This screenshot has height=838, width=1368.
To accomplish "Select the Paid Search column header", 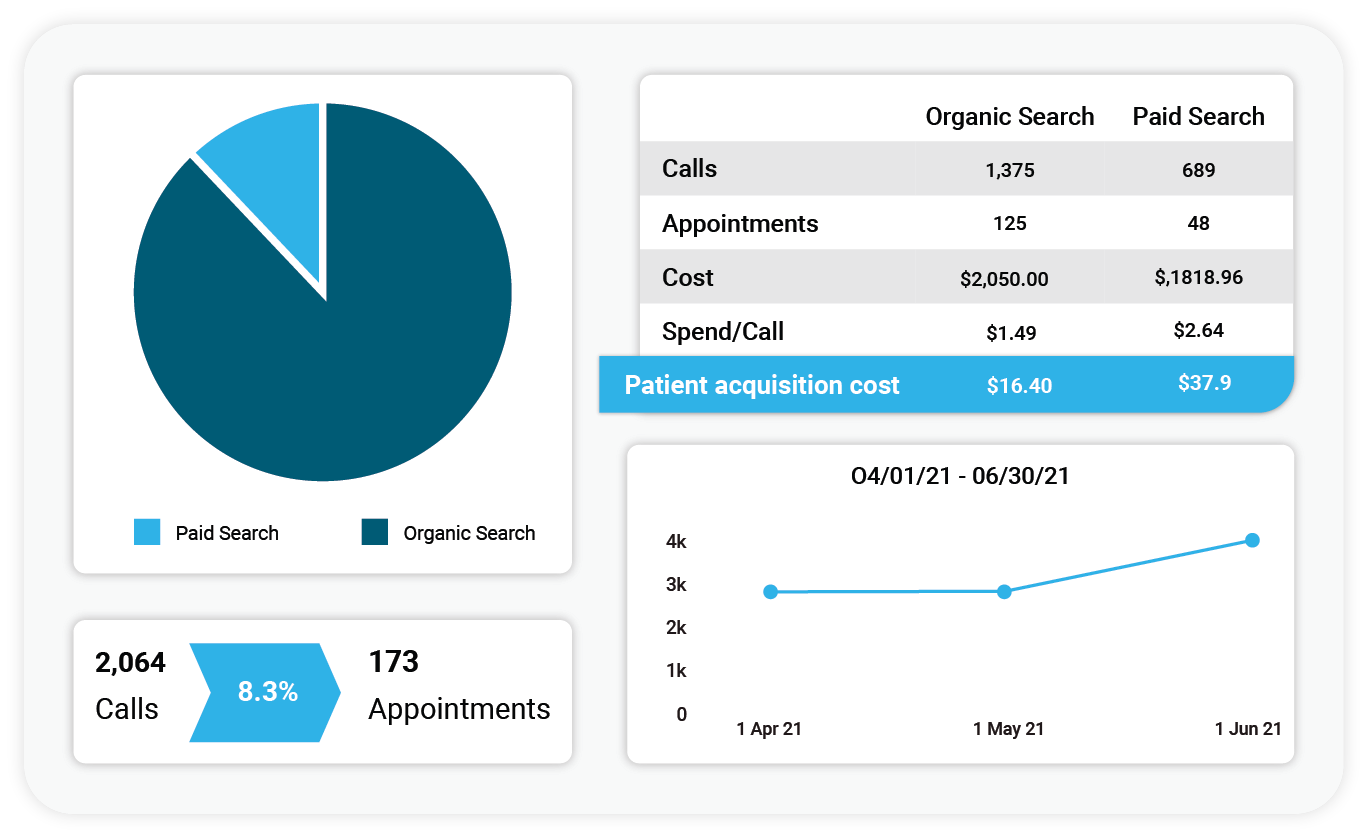I will pyautogui.click(x=1198, y=117).
